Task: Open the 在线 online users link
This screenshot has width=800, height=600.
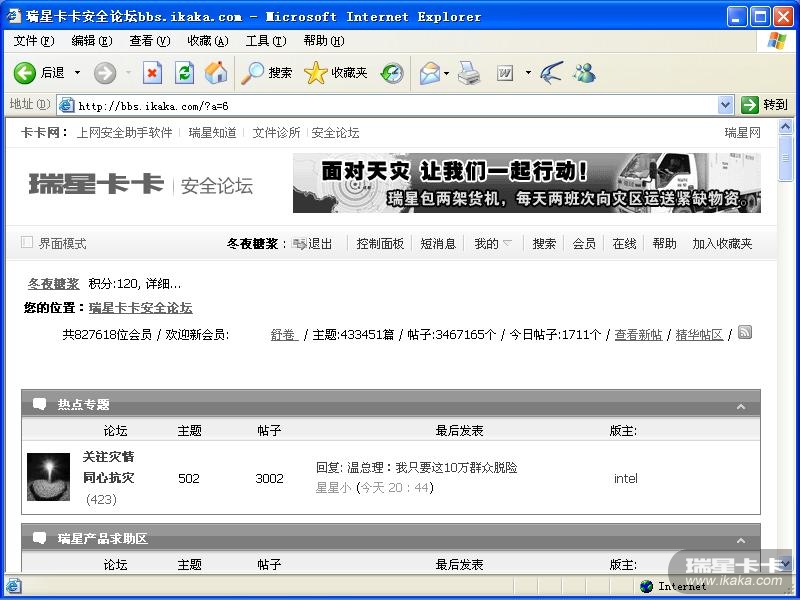Action: point(624,244)
